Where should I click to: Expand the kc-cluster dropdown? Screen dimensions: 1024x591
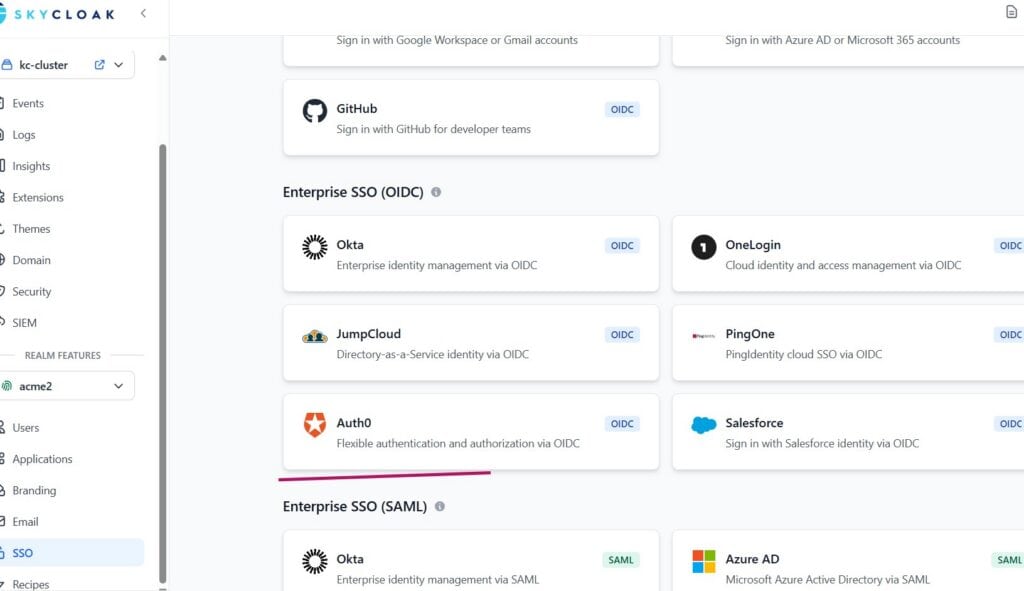pyautogui.click(x=119, y=65)
